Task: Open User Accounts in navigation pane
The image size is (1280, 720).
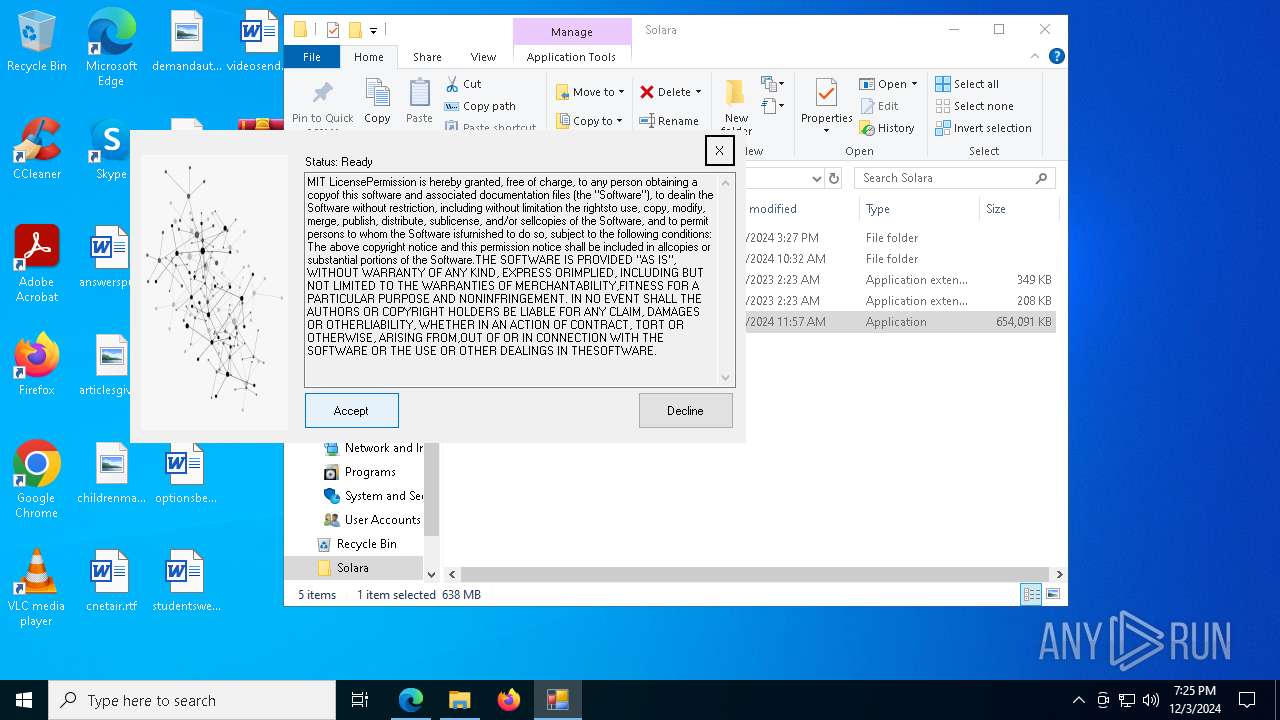Action: [372, 520]
